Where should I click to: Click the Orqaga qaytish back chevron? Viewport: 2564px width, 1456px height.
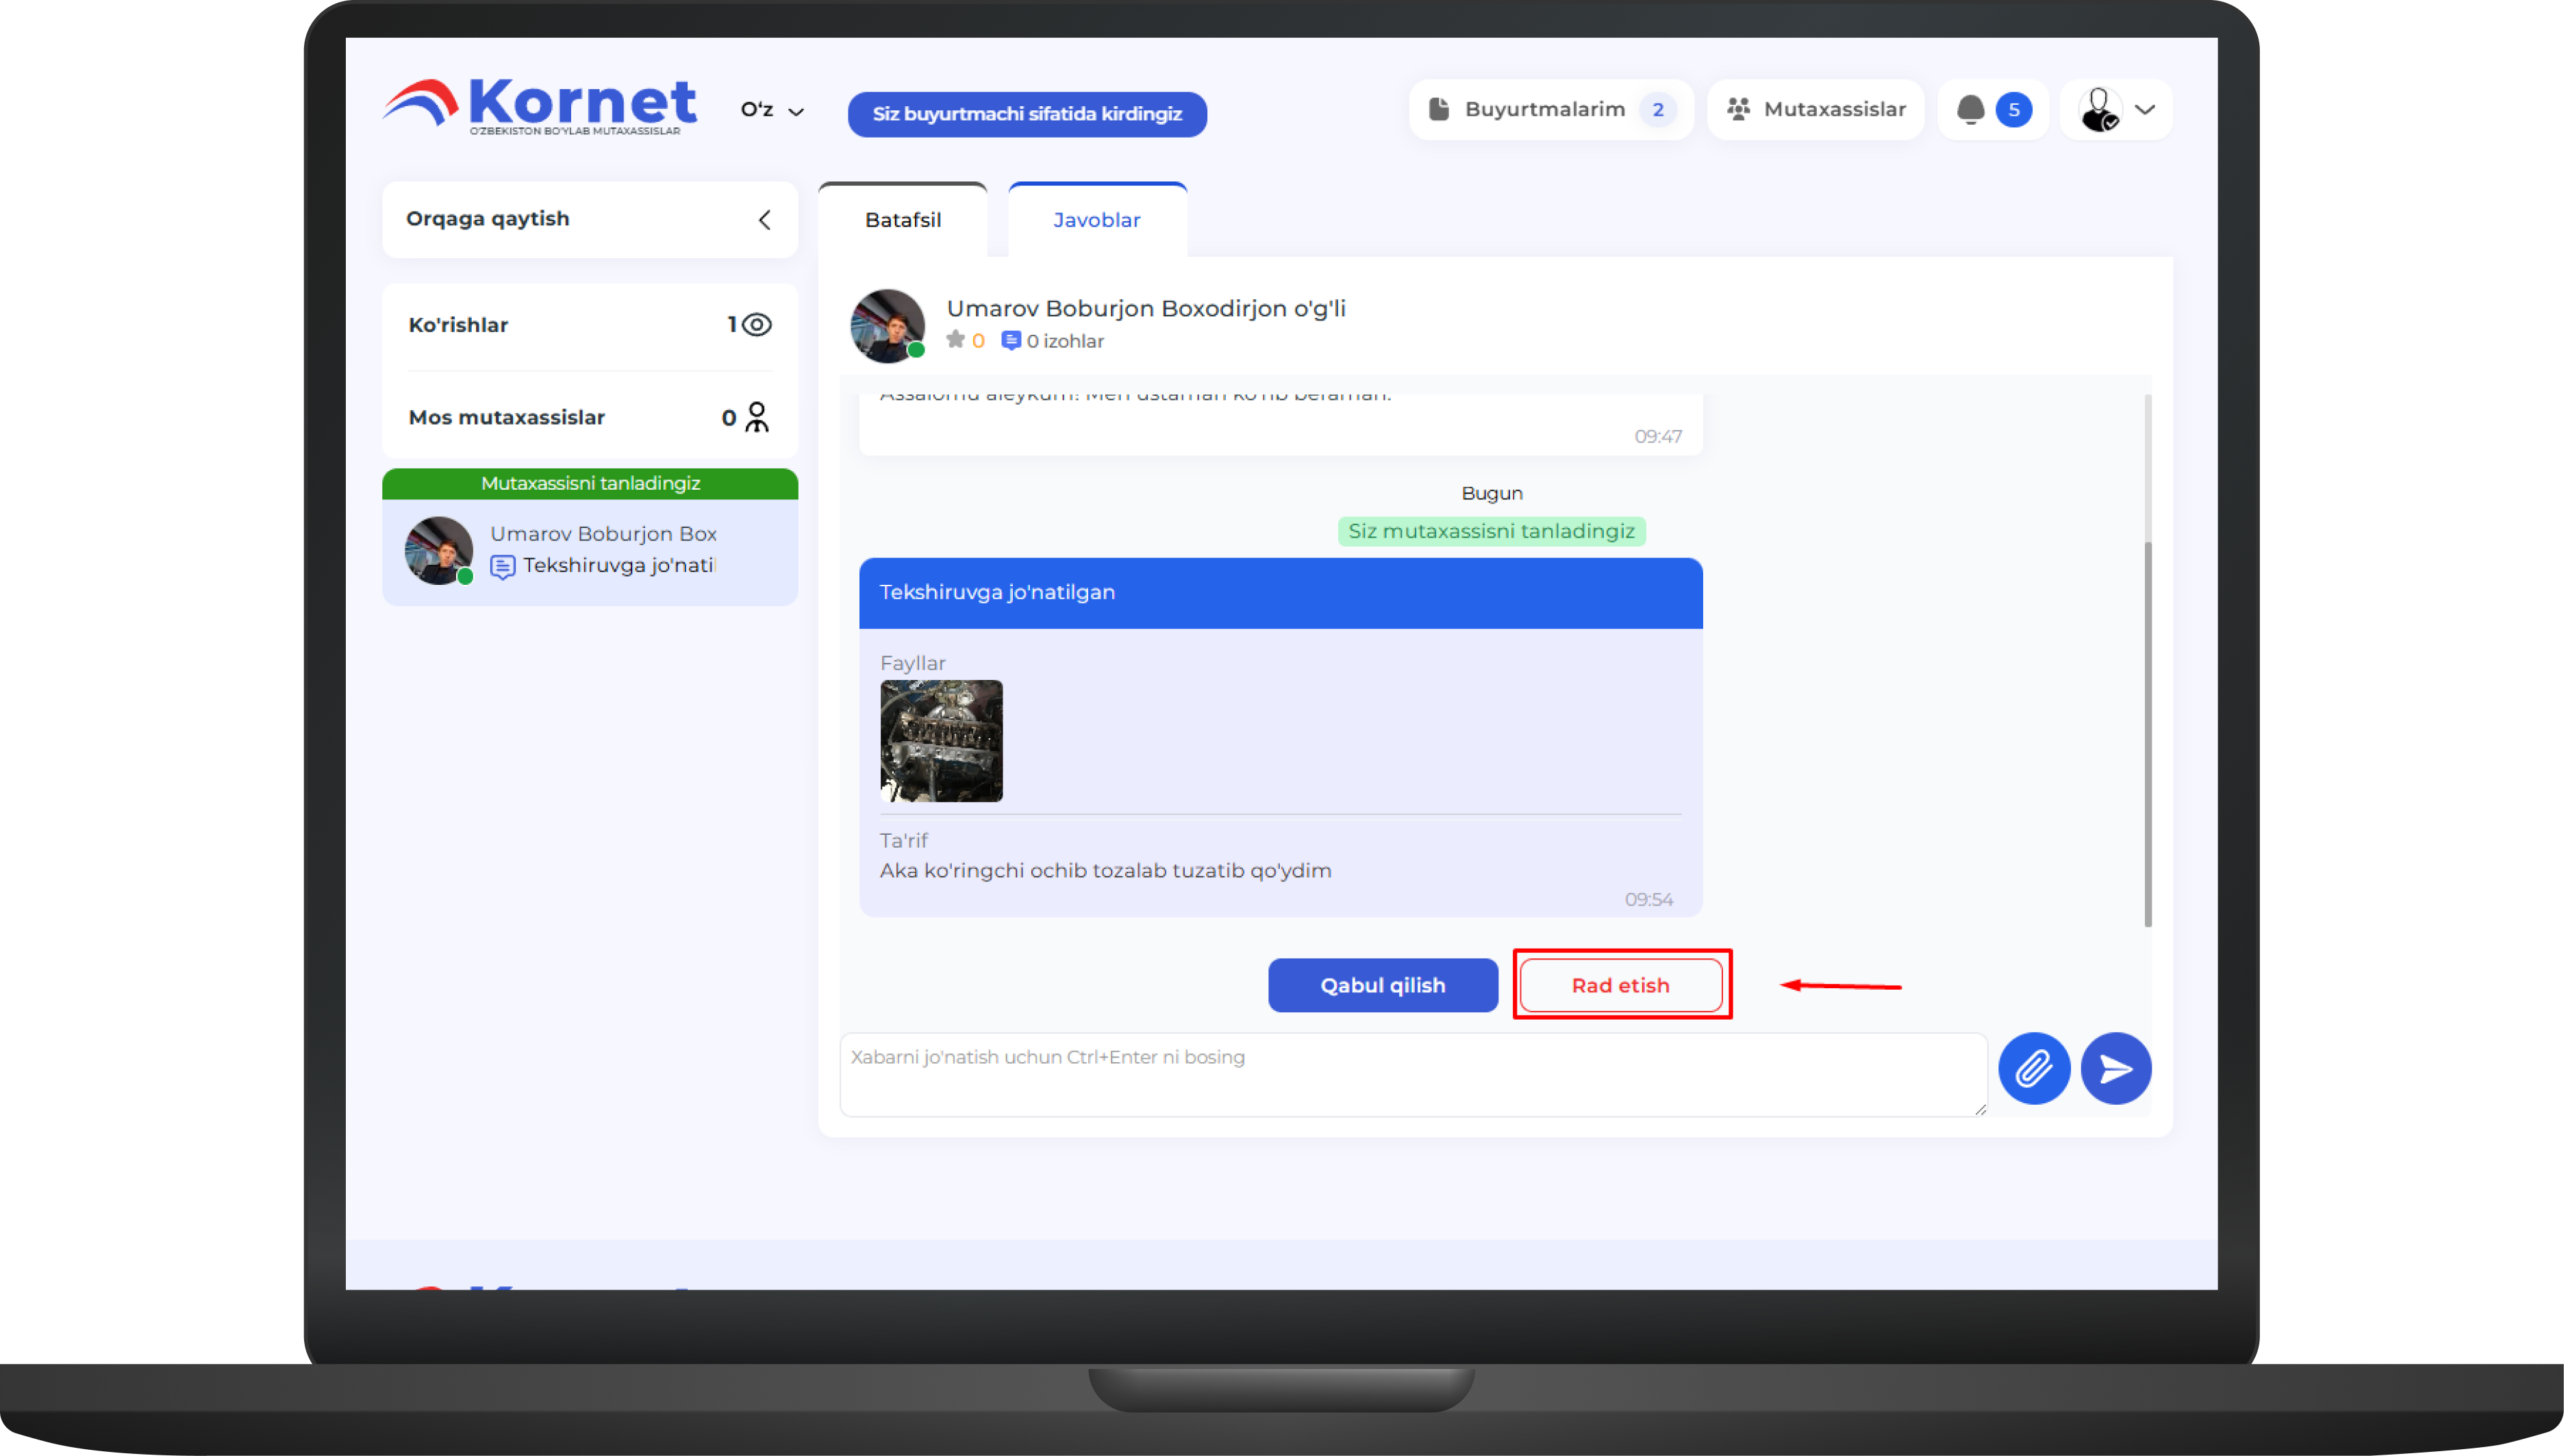[x=764, y=220]
